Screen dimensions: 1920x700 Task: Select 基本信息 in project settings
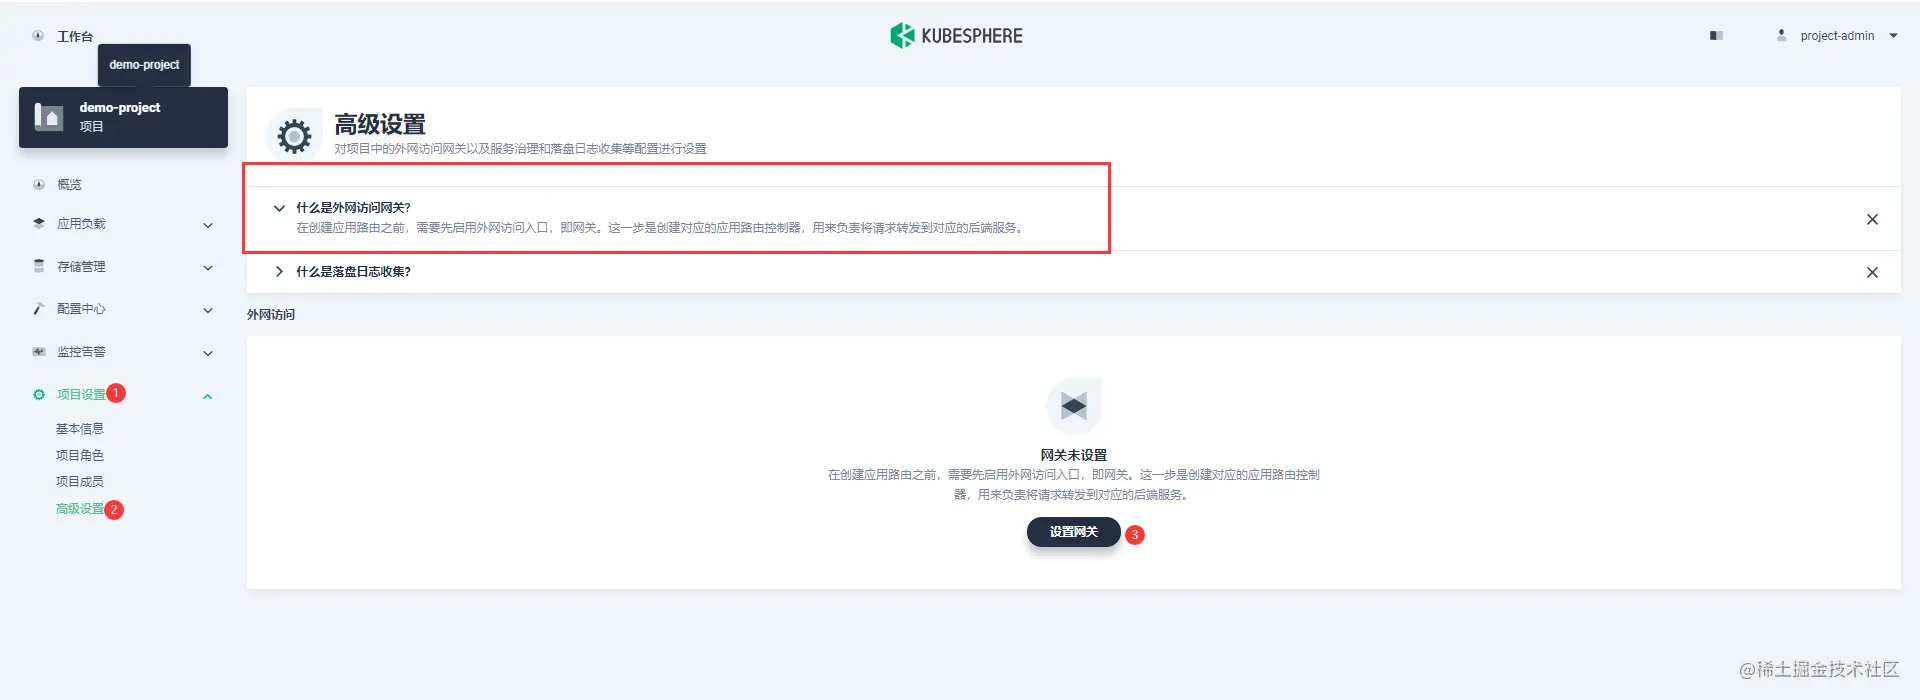tap(80, 429)
